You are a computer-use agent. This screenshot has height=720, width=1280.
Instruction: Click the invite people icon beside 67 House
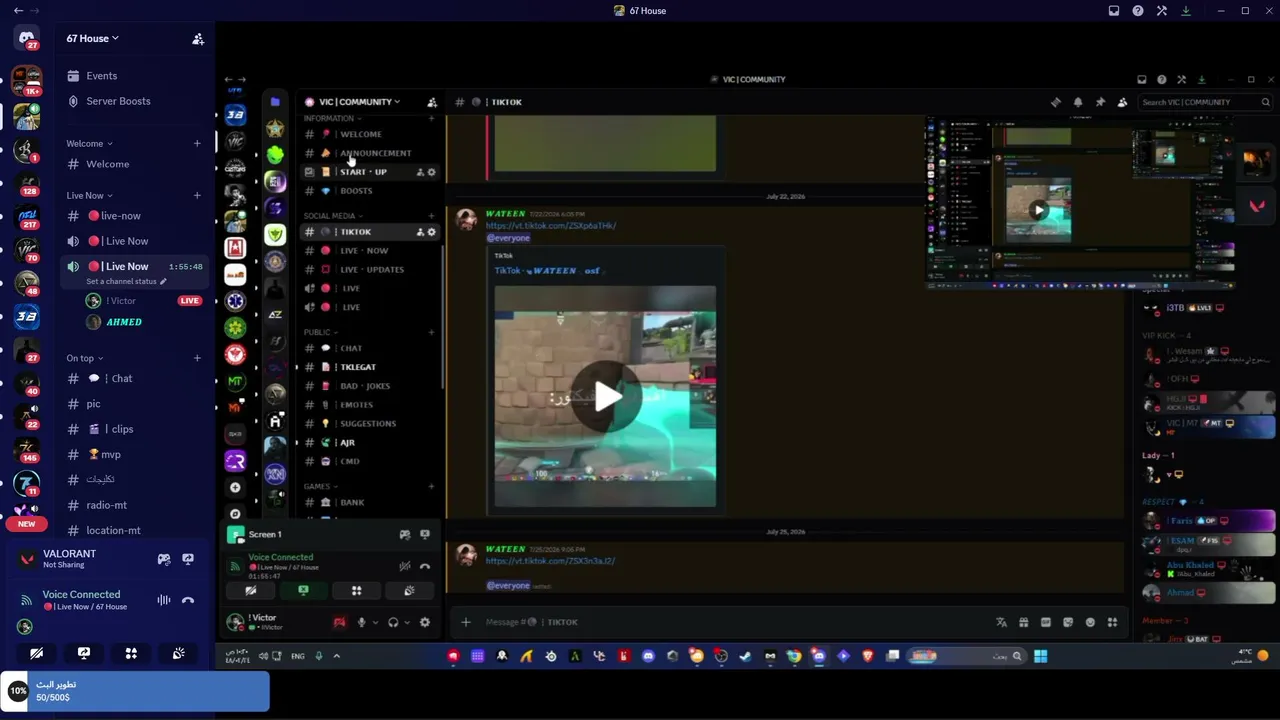[198, 39]
